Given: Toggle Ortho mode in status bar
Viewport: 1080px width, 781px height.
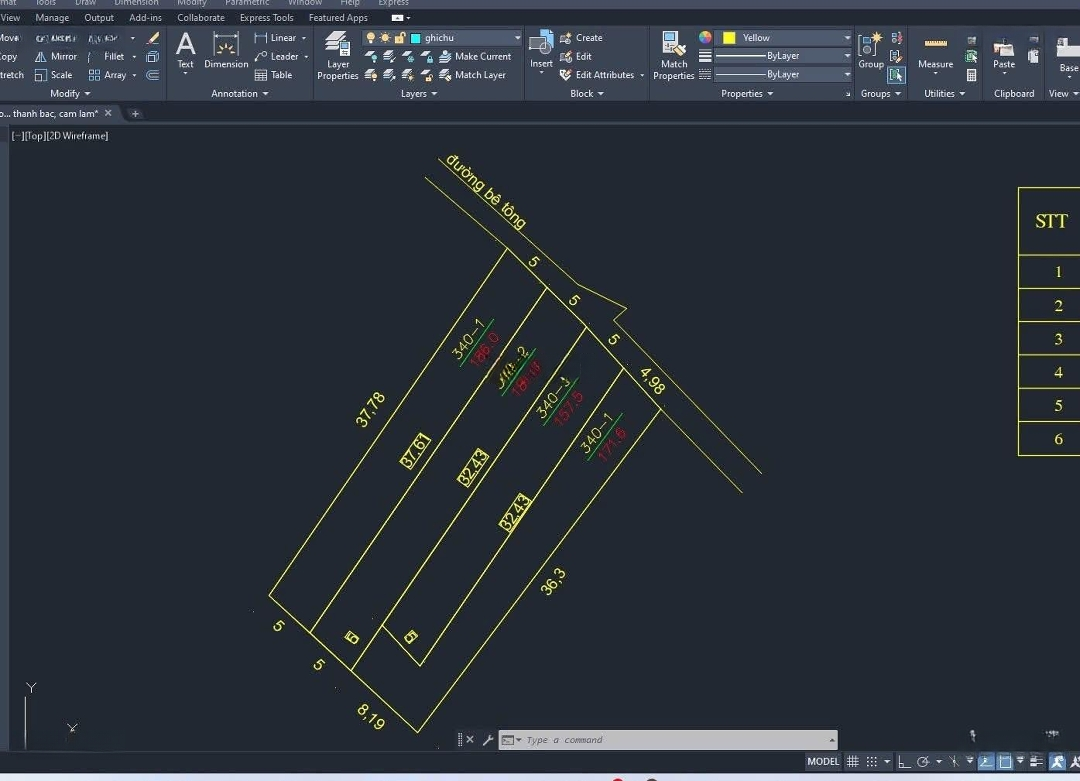Looking at the screenshot, I should 904,762.
